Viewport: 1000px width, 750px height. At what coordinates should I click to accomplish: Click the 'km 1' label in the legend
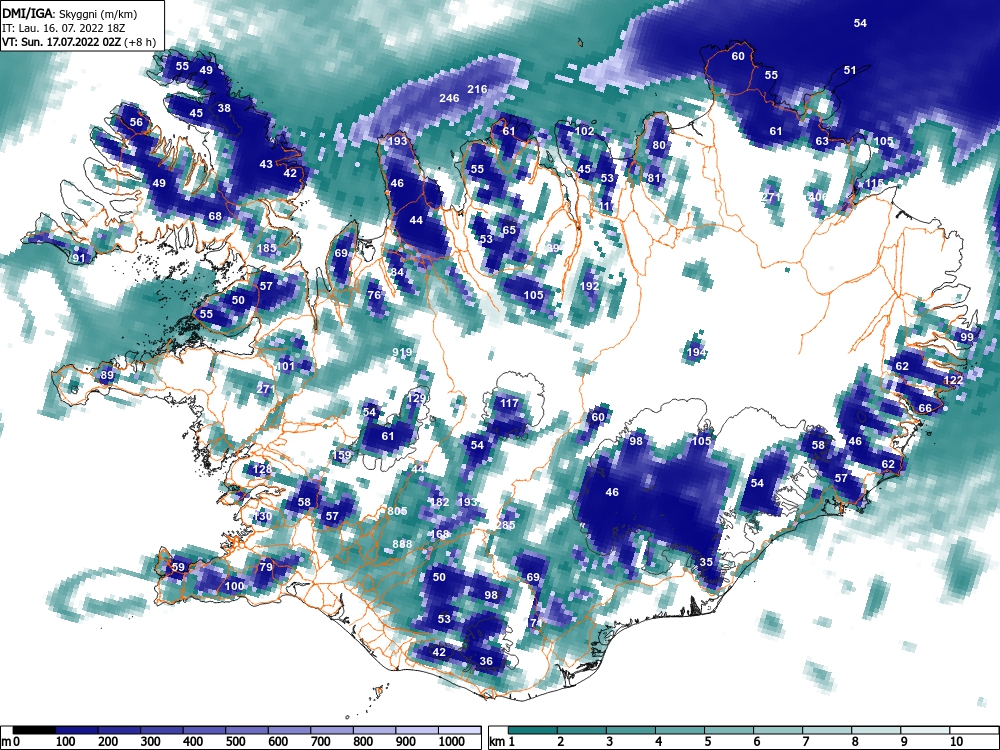502,742
